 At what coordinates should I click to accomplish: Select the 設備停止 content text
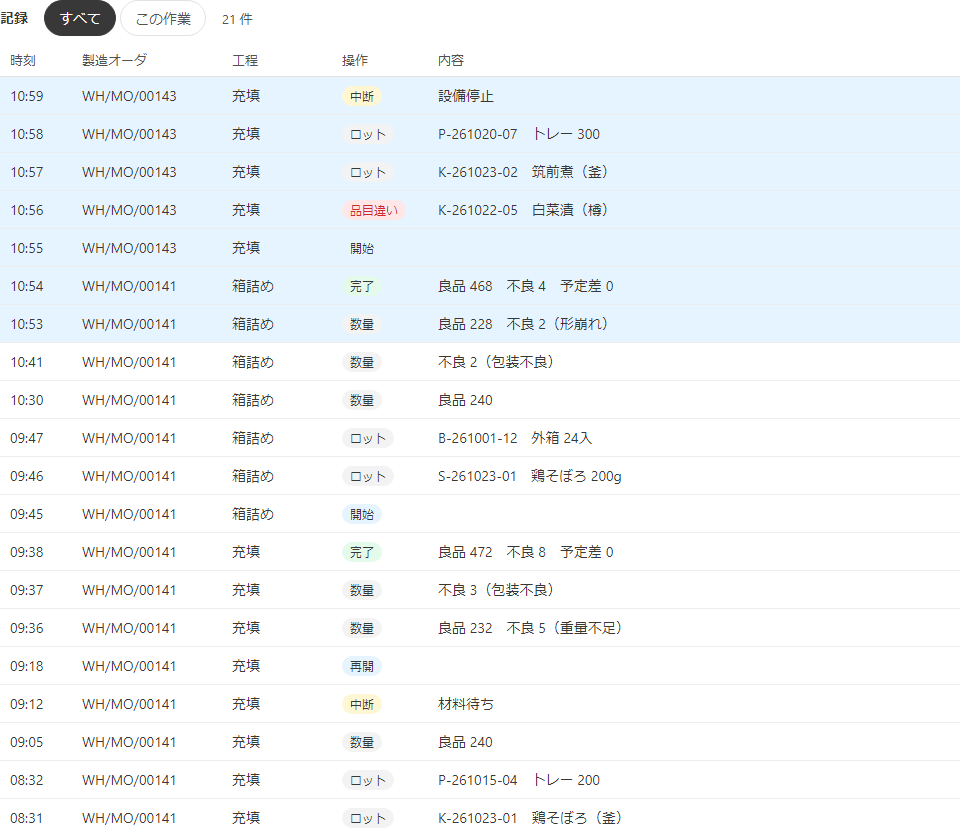(466, 96)
